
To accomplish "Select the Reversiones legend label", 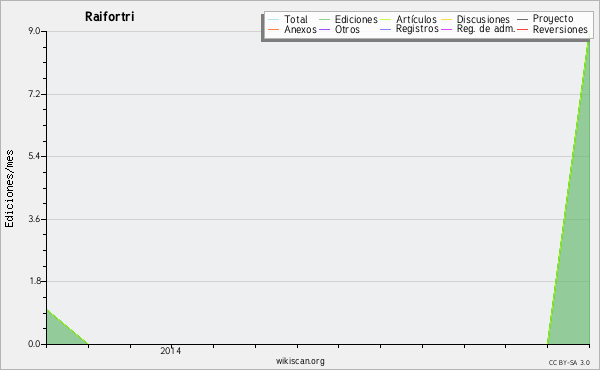I will (560, 29).
